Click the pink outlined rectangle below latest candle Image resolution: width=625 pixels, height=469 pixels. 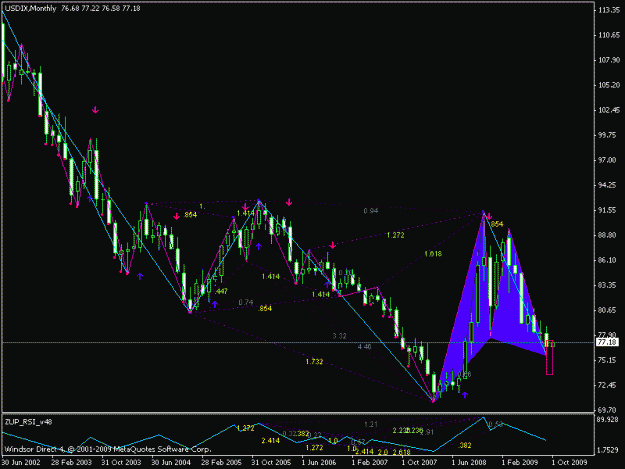click(x=549, y=357)
